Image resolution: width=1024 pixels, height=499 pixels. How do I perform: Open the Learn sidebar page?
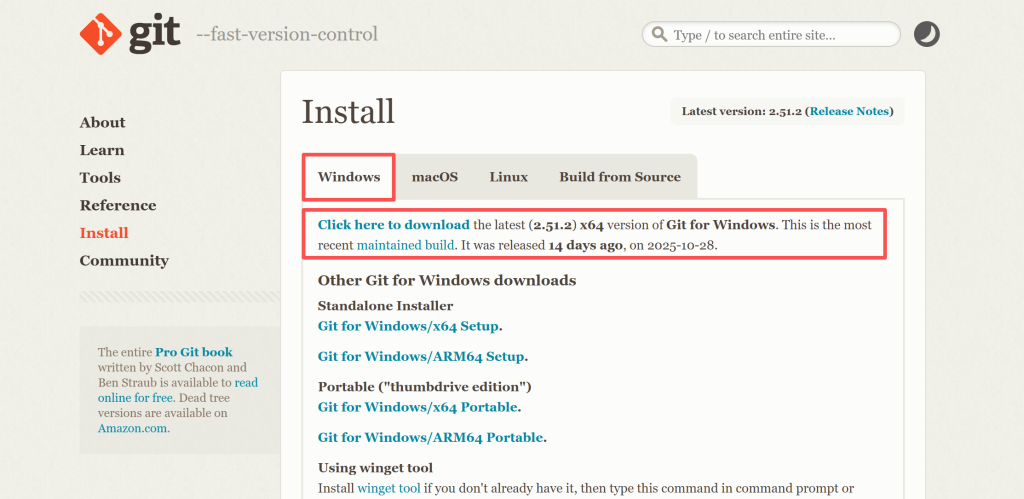click(102, 150)
